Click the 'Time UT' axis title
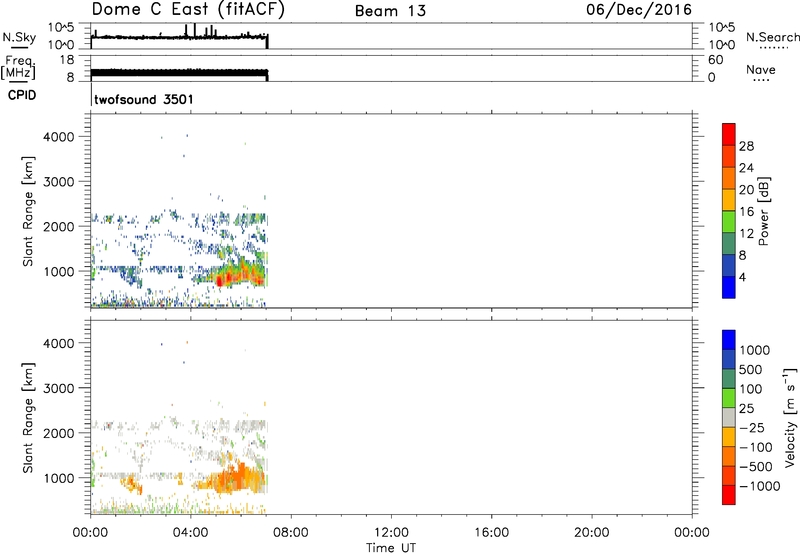 391,548
